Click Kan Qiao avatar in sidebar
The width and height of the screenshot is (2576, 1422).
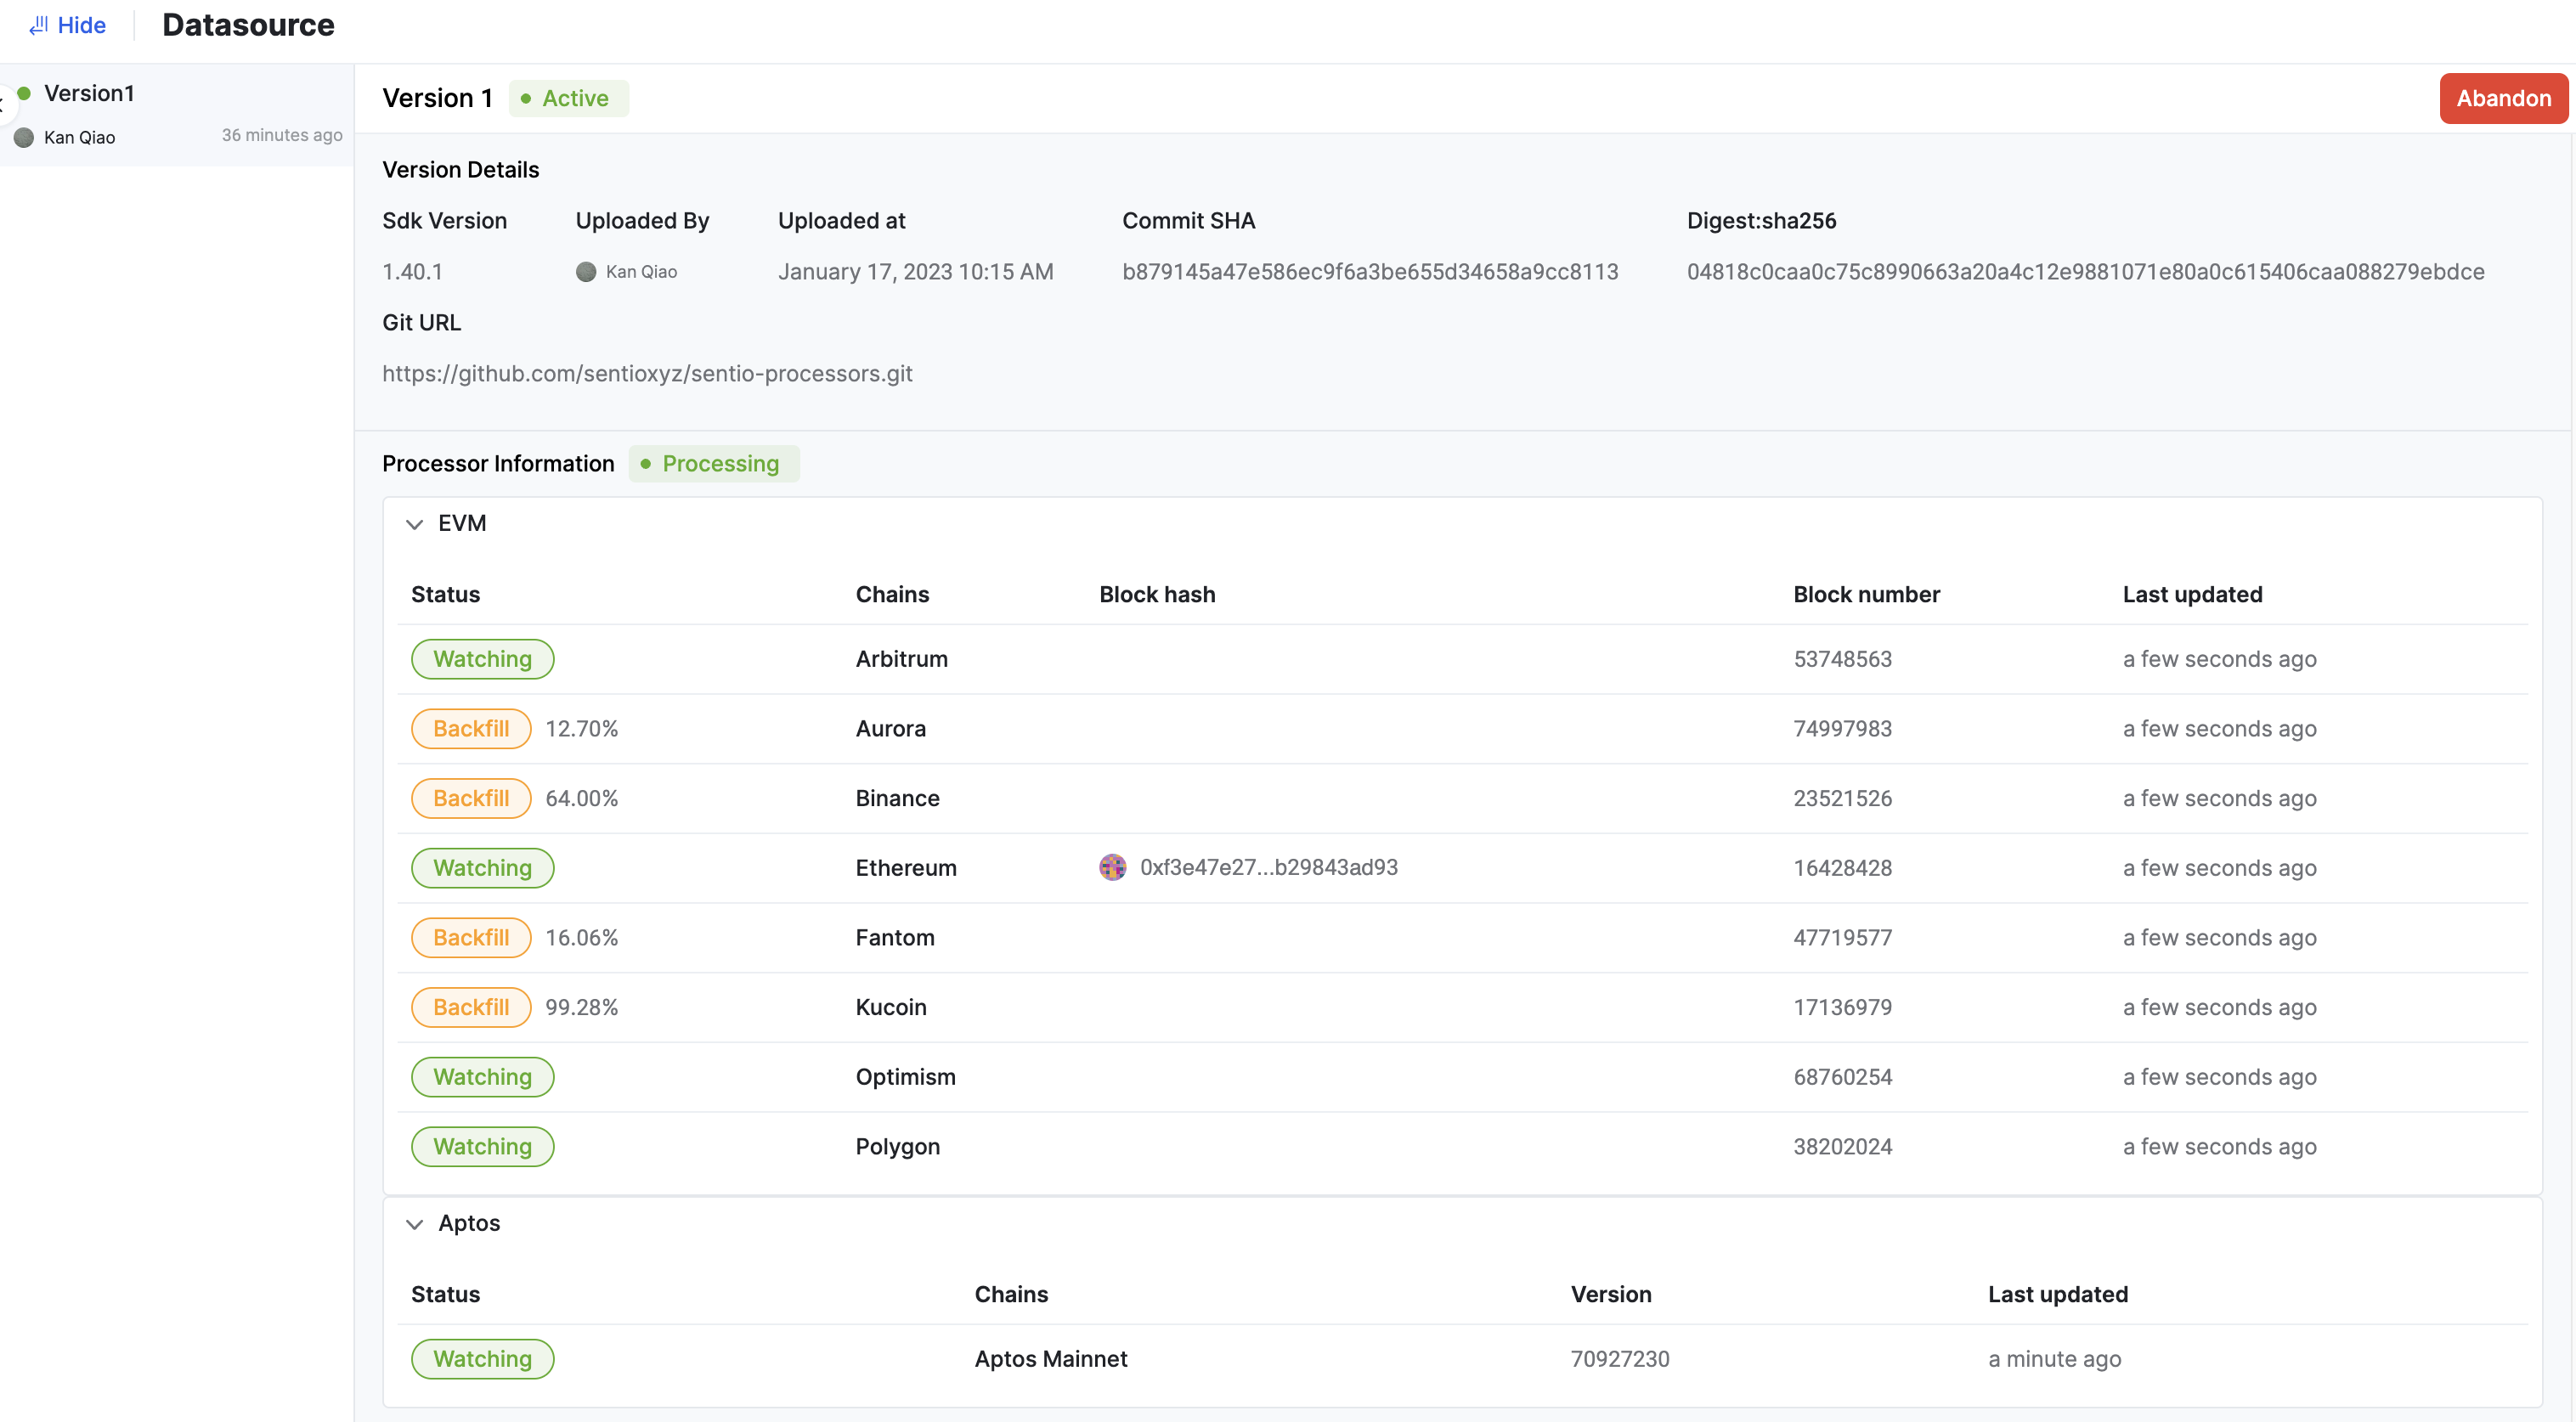[x=24, y=137]
